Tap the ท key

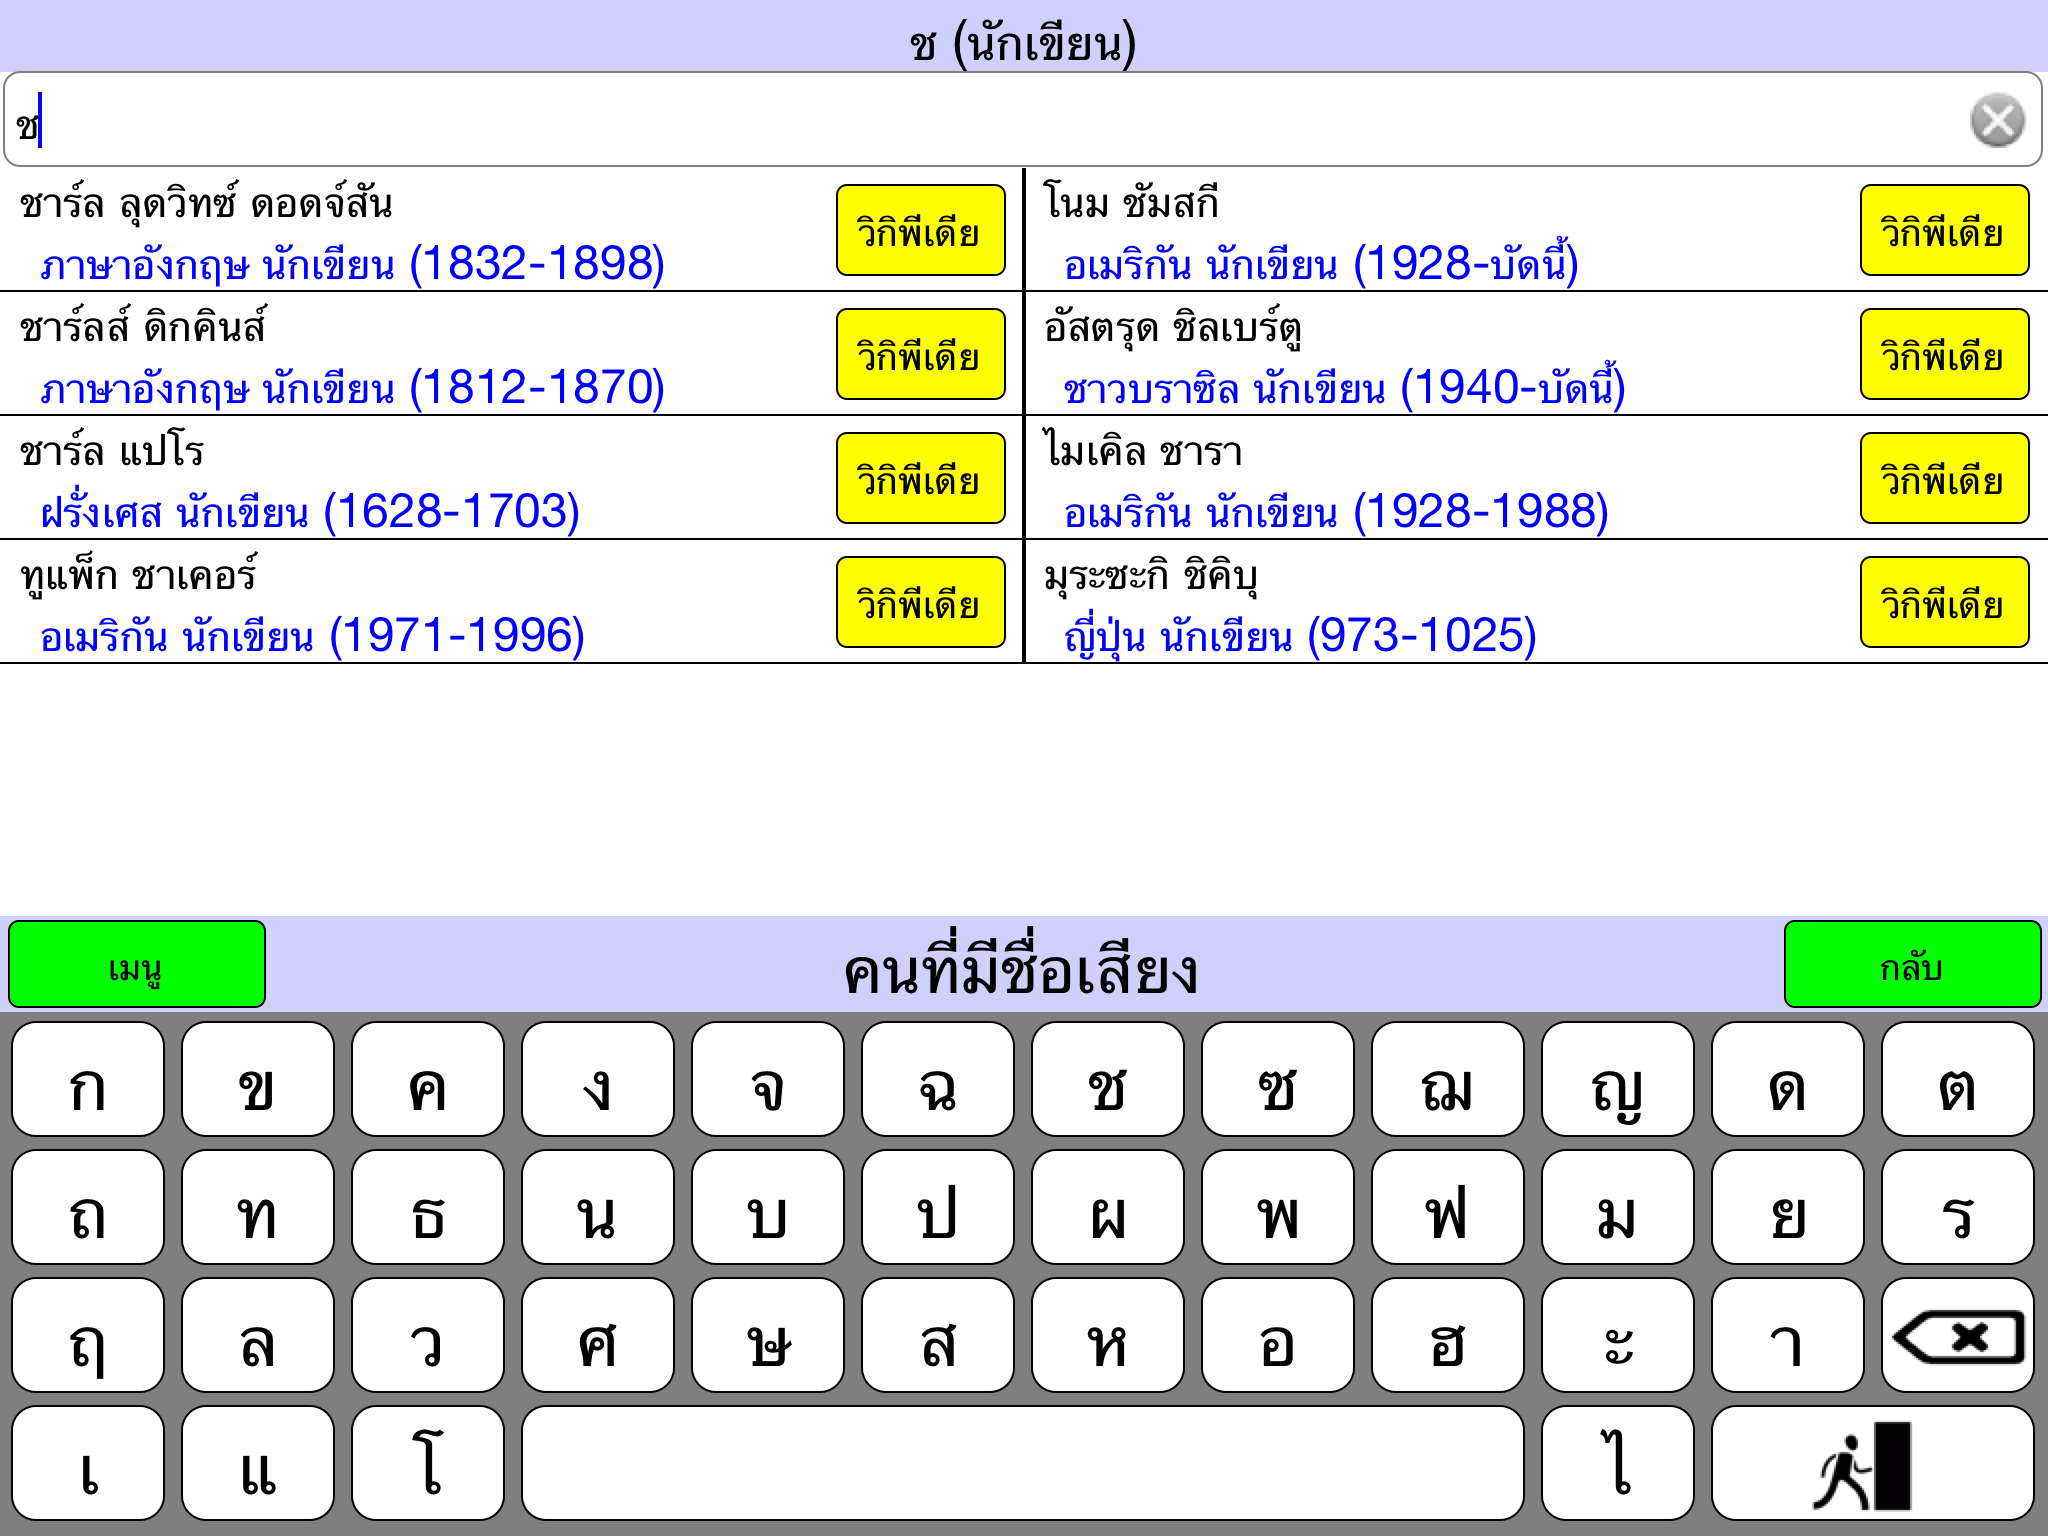coord(258,1207)
